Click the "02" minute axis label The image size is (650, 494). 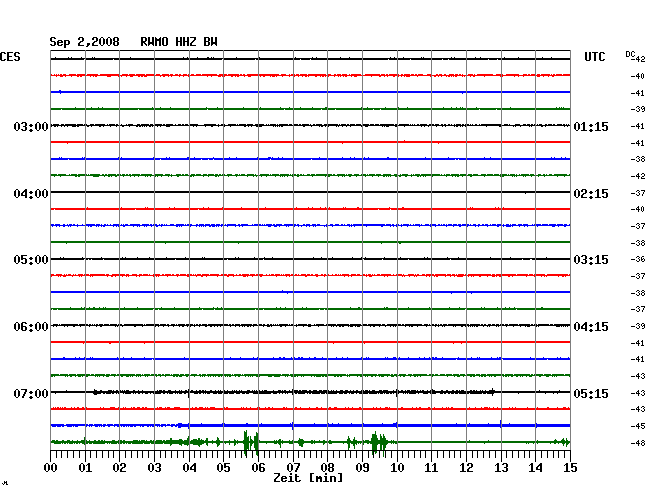coord(119,468)
